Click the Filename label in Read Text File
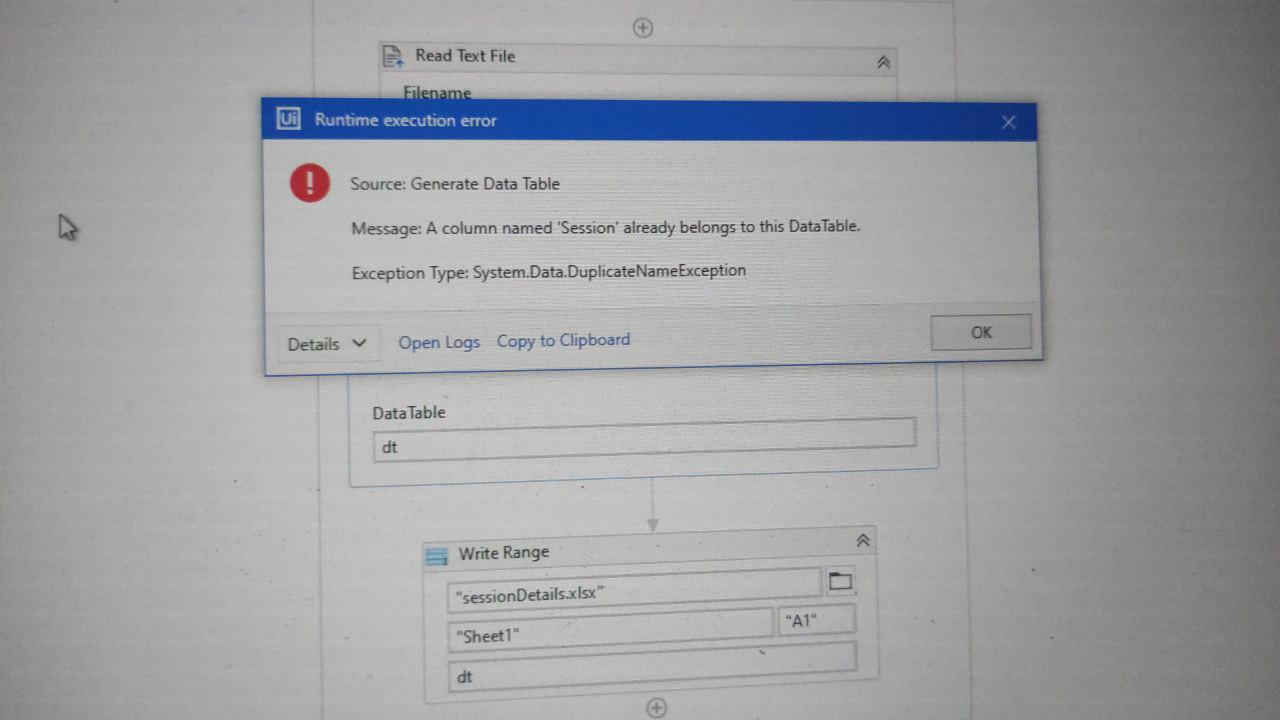 click(x=437, y=93)
